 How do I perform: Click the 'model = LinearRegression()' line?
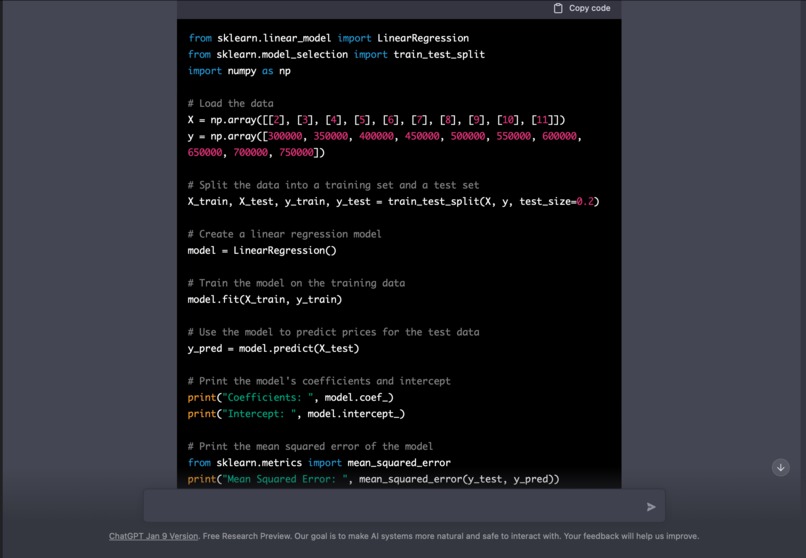click(262, 251)
